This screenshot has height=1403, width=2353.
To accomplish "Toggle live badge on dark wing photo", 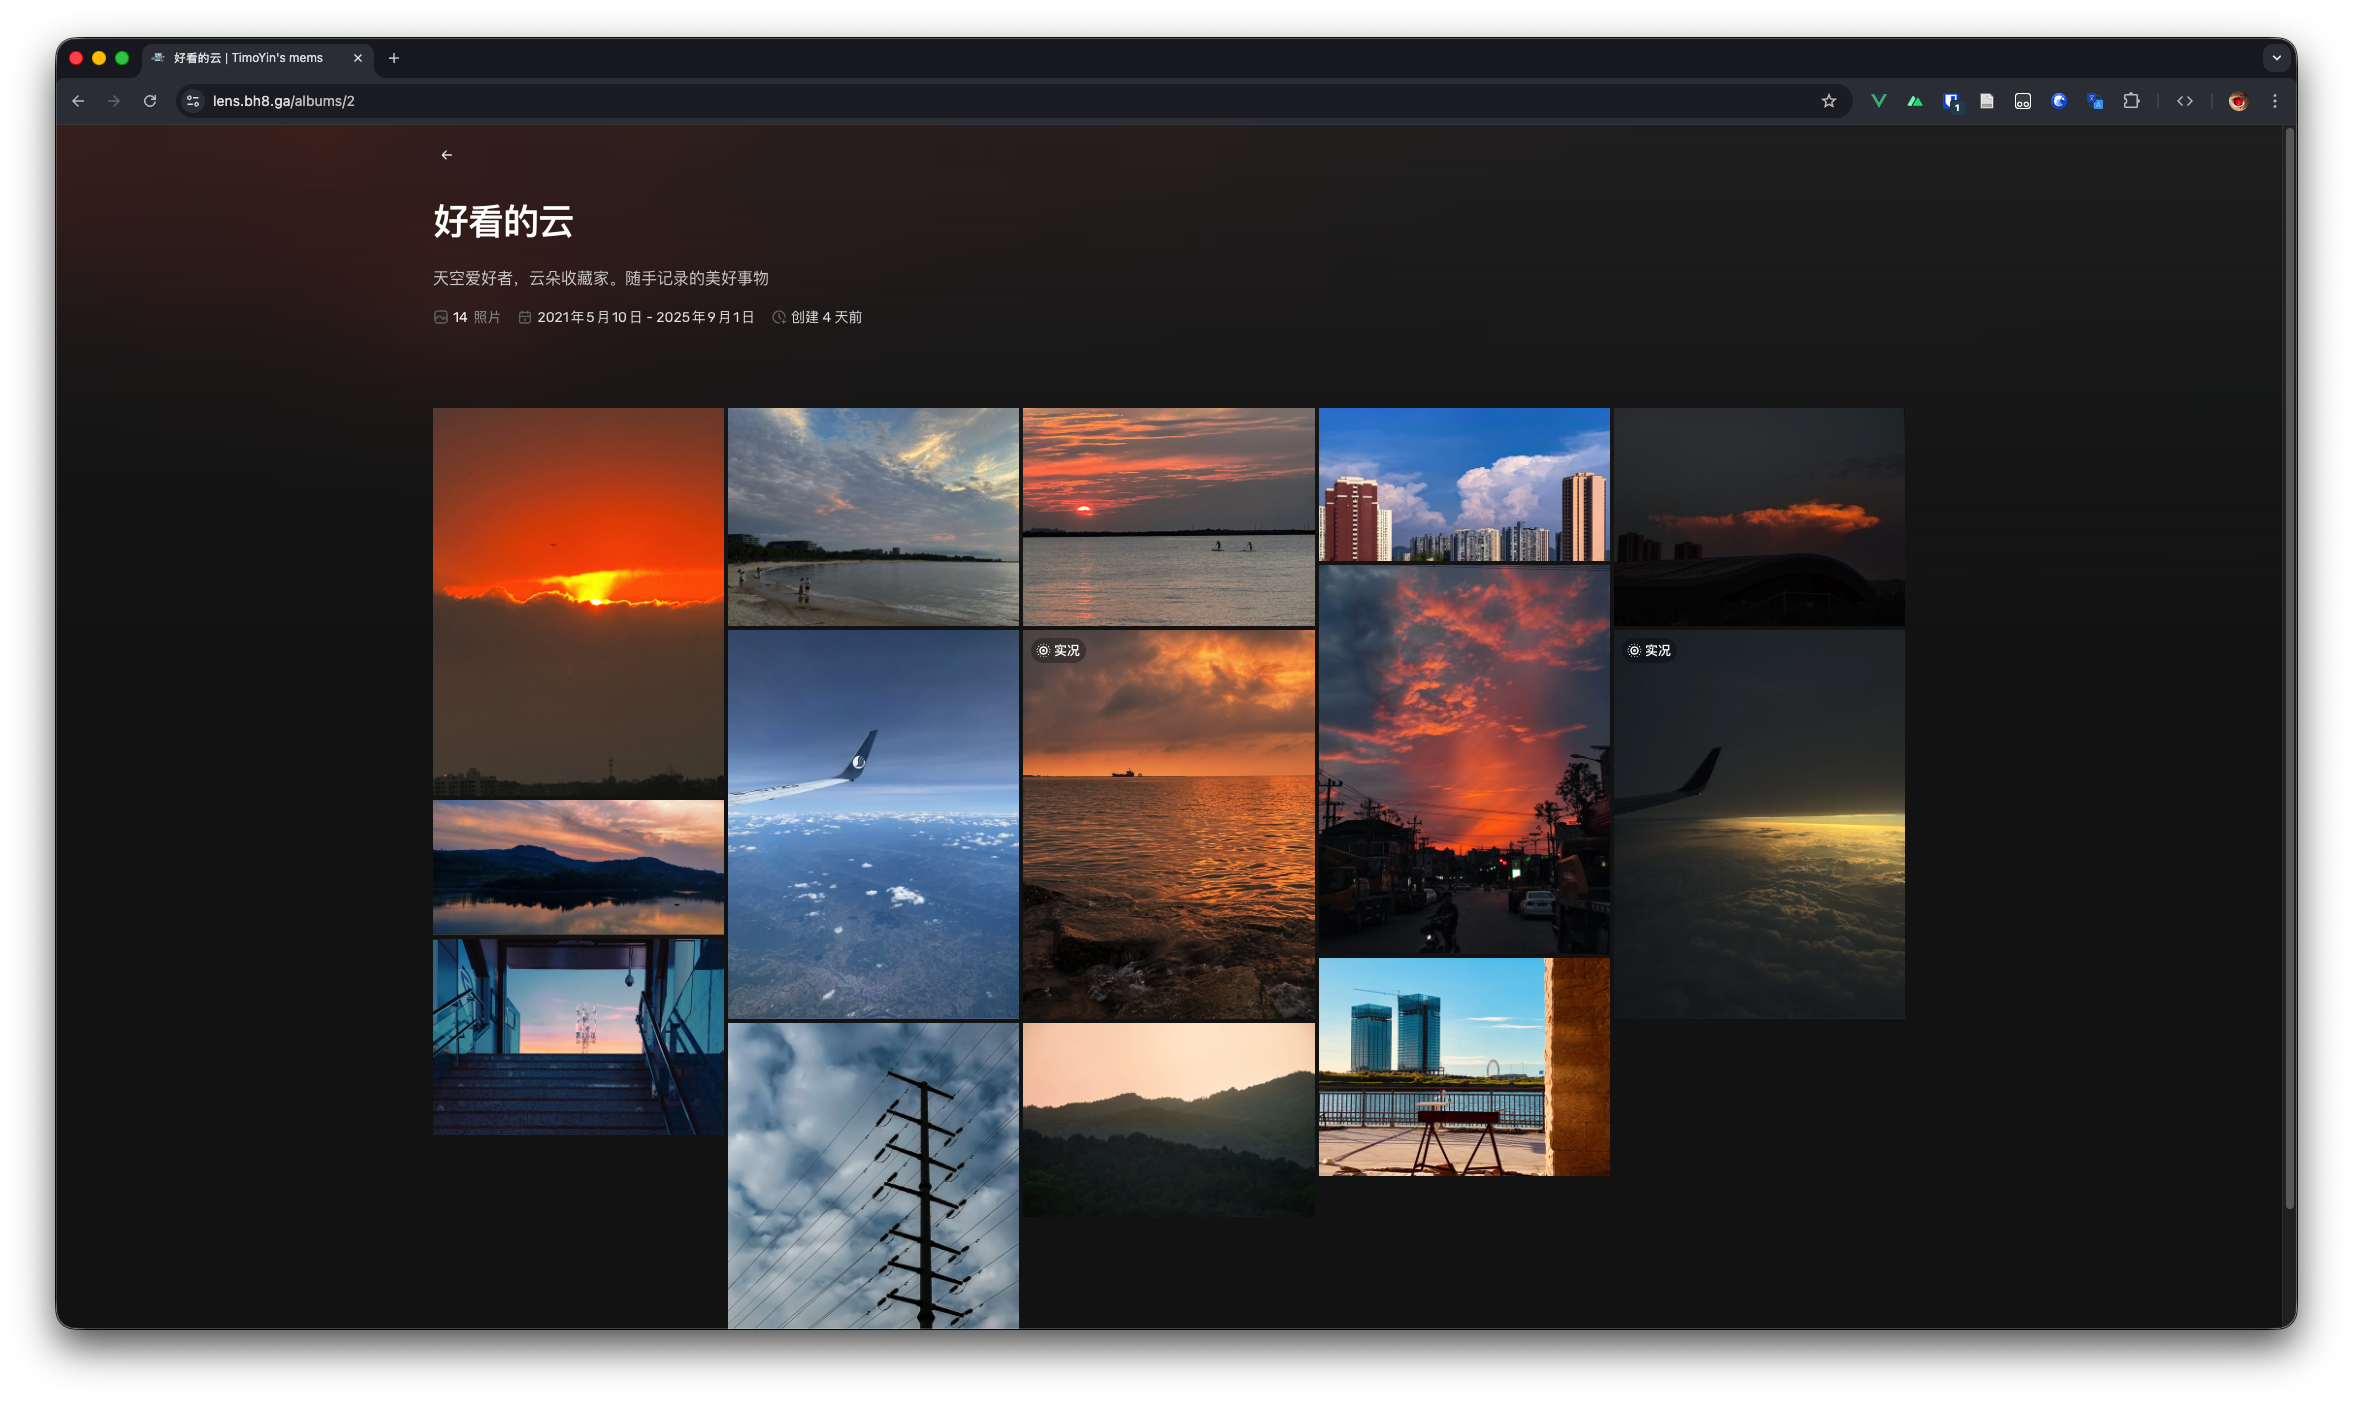I will tap(1649, 650).
